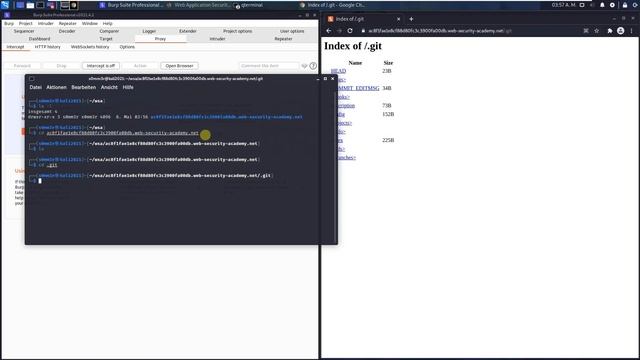Click the clock showing 03:57 A.M.
The width and height of the screenshot is (640, 360).
(x=564, y=5)
